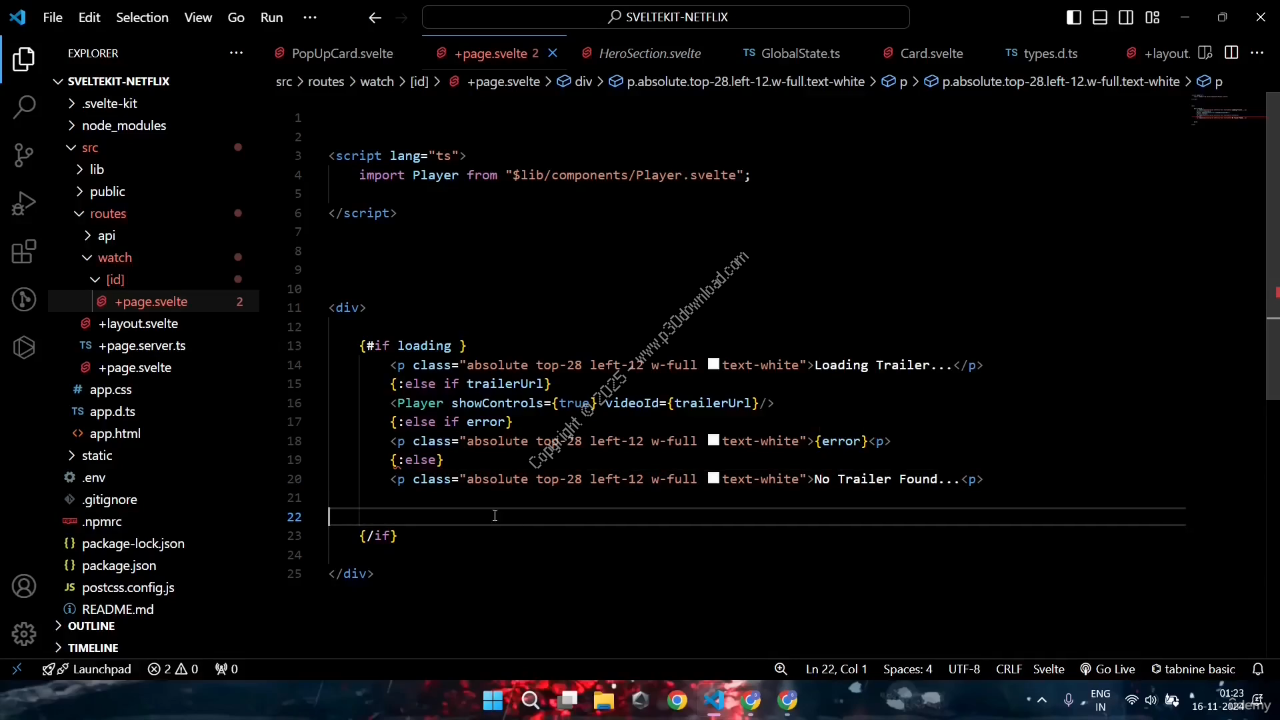Click the zoom magnifier in status bar

(x=780, y=669)
